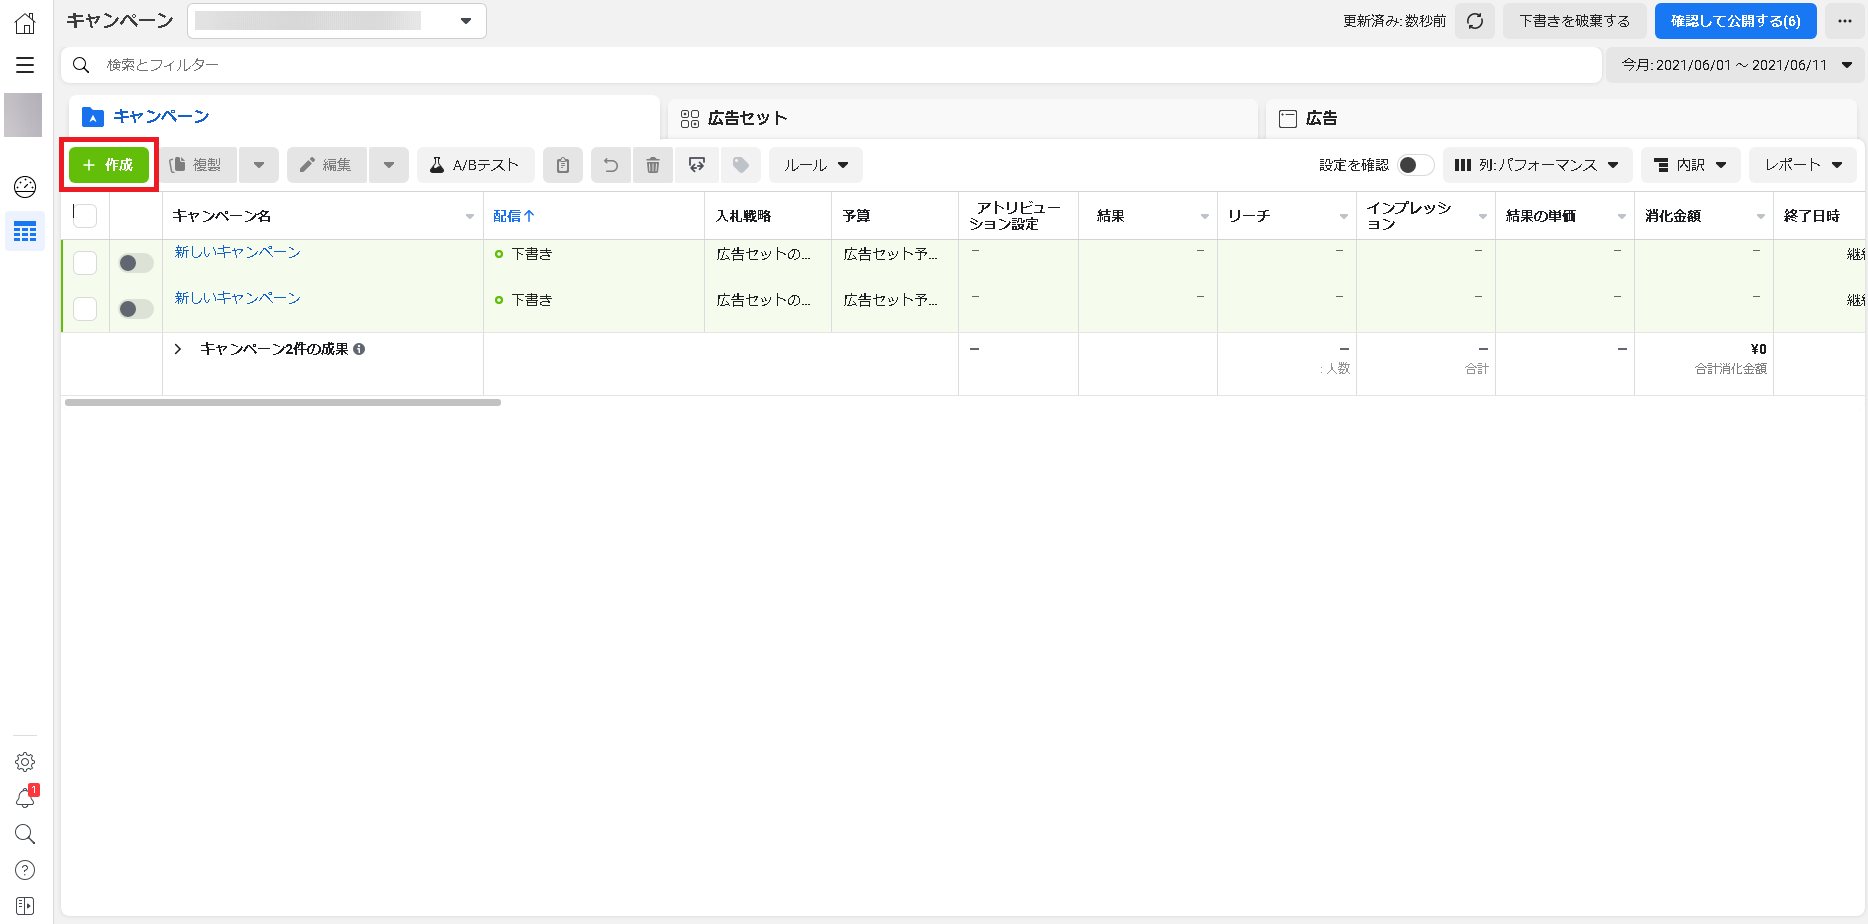This screenshot has width=1868, height=924.
Task: Click 確認して公開する(6) button
Action: 1735,21
